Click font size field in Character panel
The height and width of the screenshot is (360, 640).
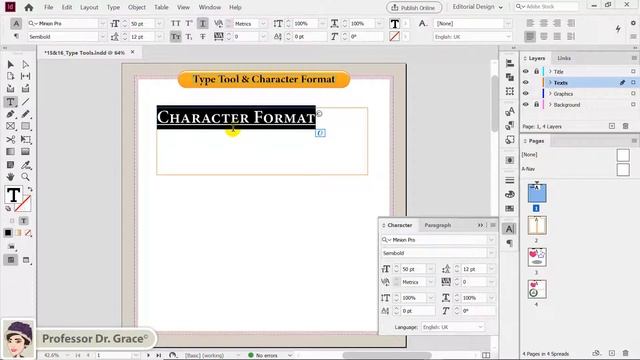[413, 269]
